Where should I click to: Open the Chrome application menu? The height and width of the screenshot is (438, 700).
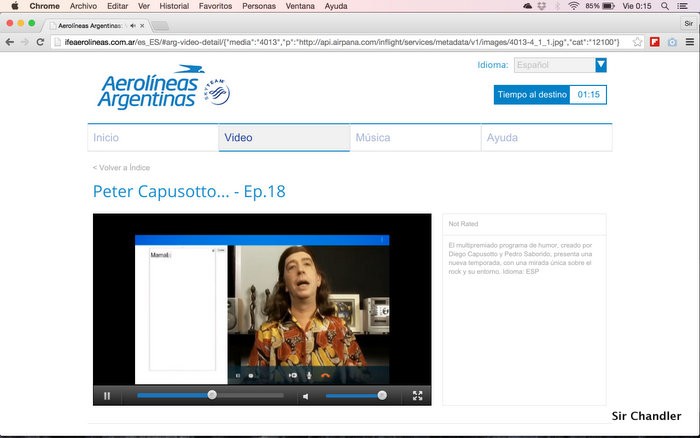tap(45, 6)
